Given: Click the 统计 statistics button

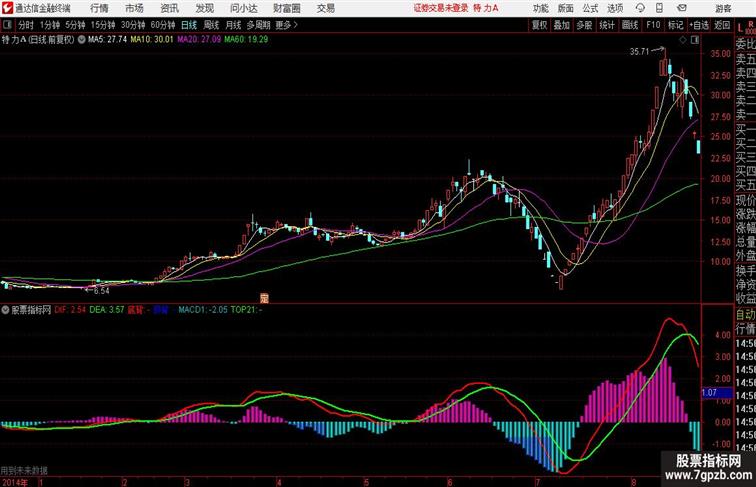Looking at the screenshot, I should point(607,25).
